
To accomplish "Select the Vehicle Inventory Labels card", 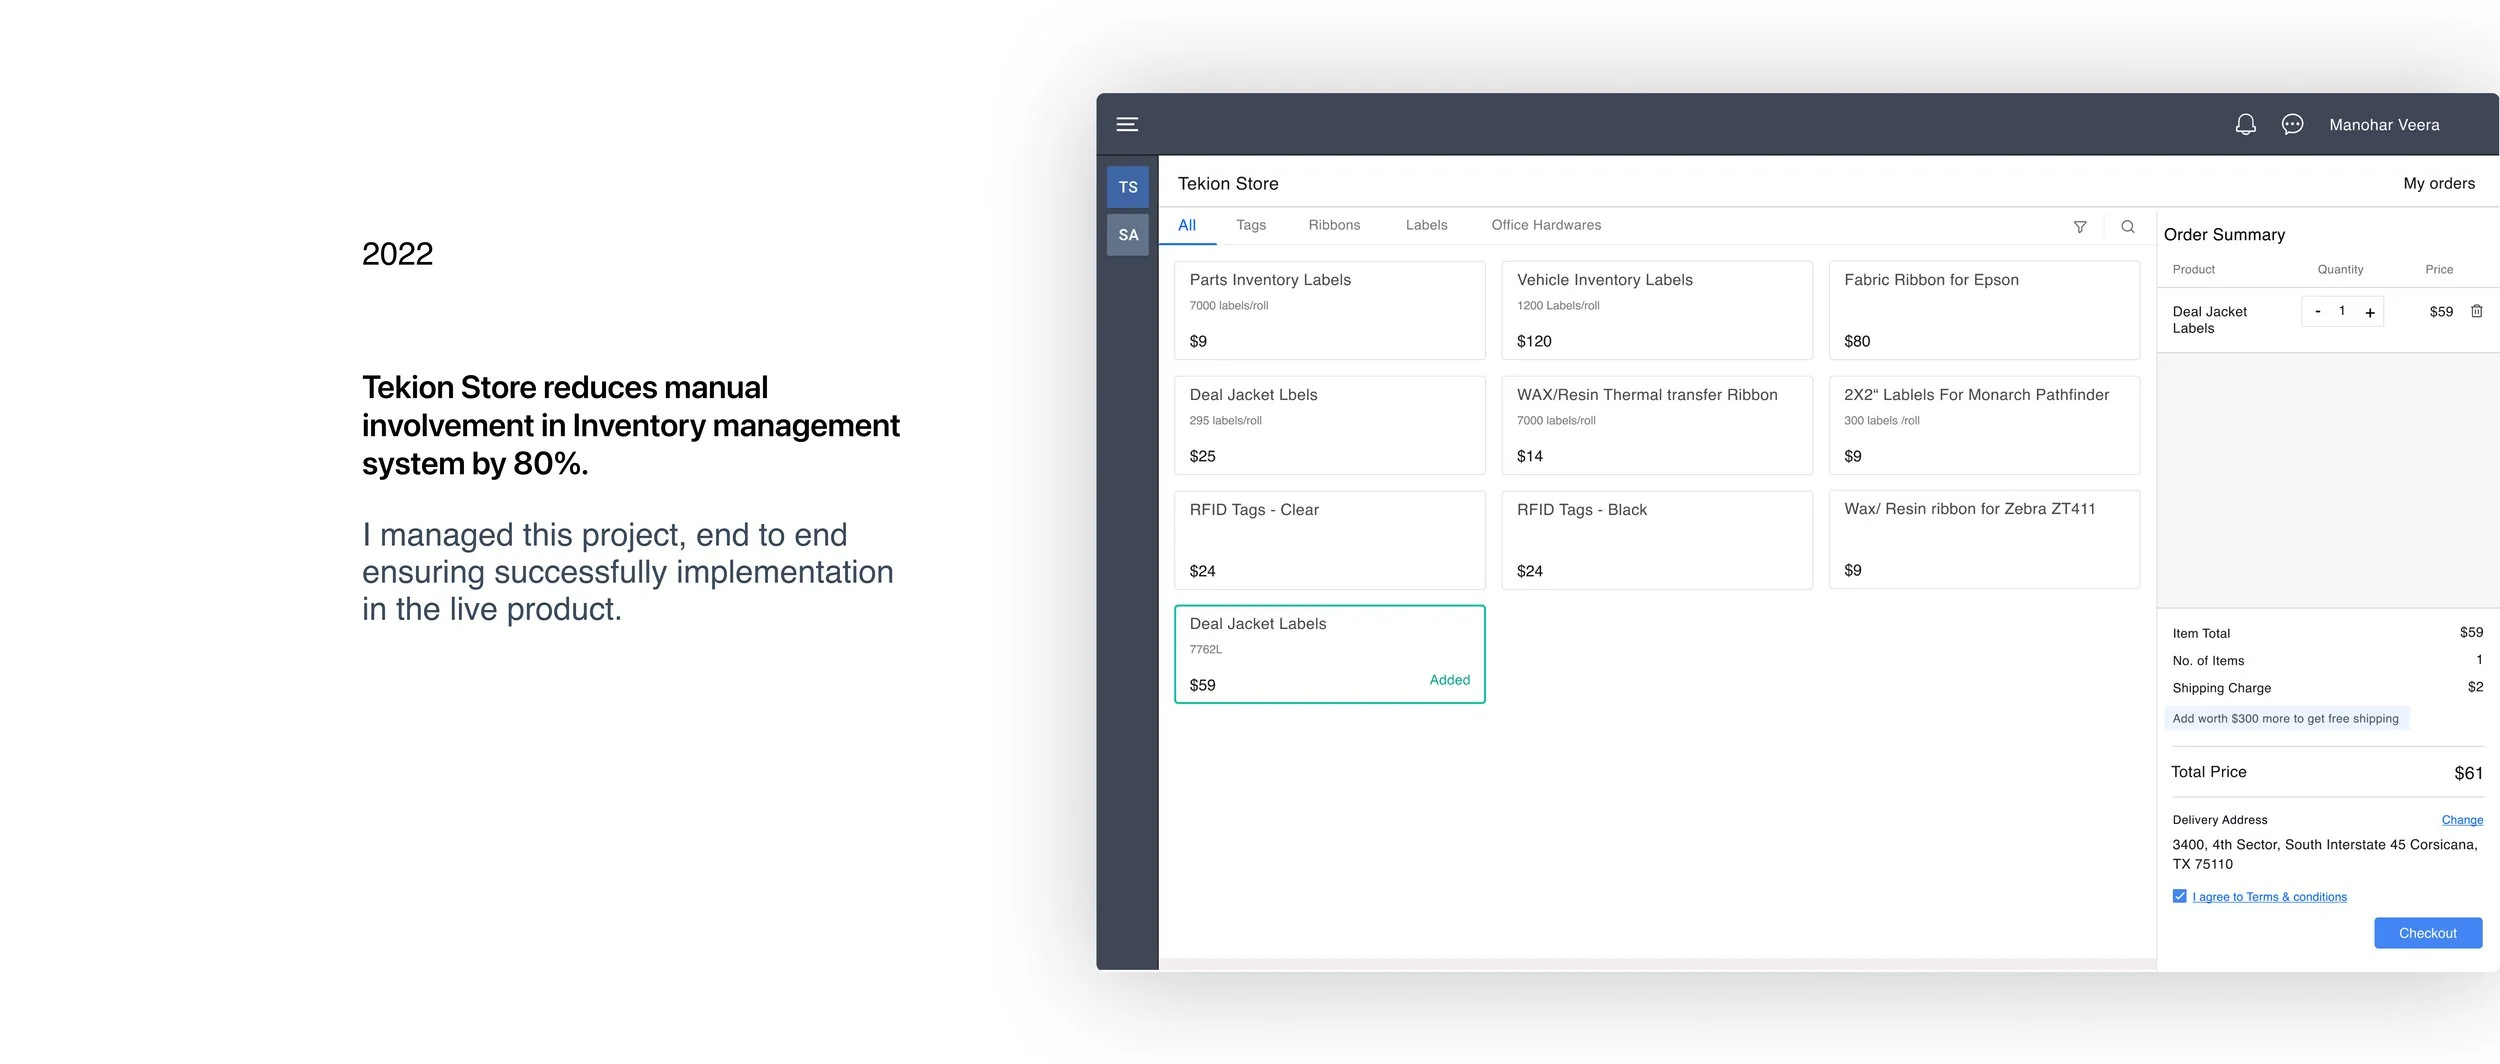I will coord(1657,310).
